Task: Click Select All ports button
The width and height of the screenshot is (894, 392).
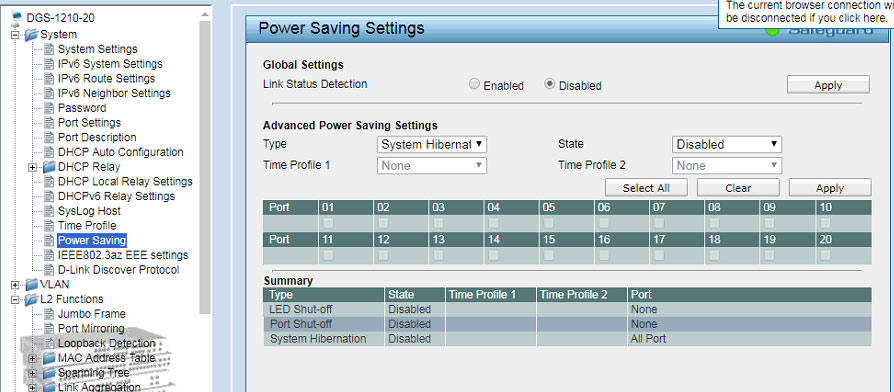Action: point(646,187)
